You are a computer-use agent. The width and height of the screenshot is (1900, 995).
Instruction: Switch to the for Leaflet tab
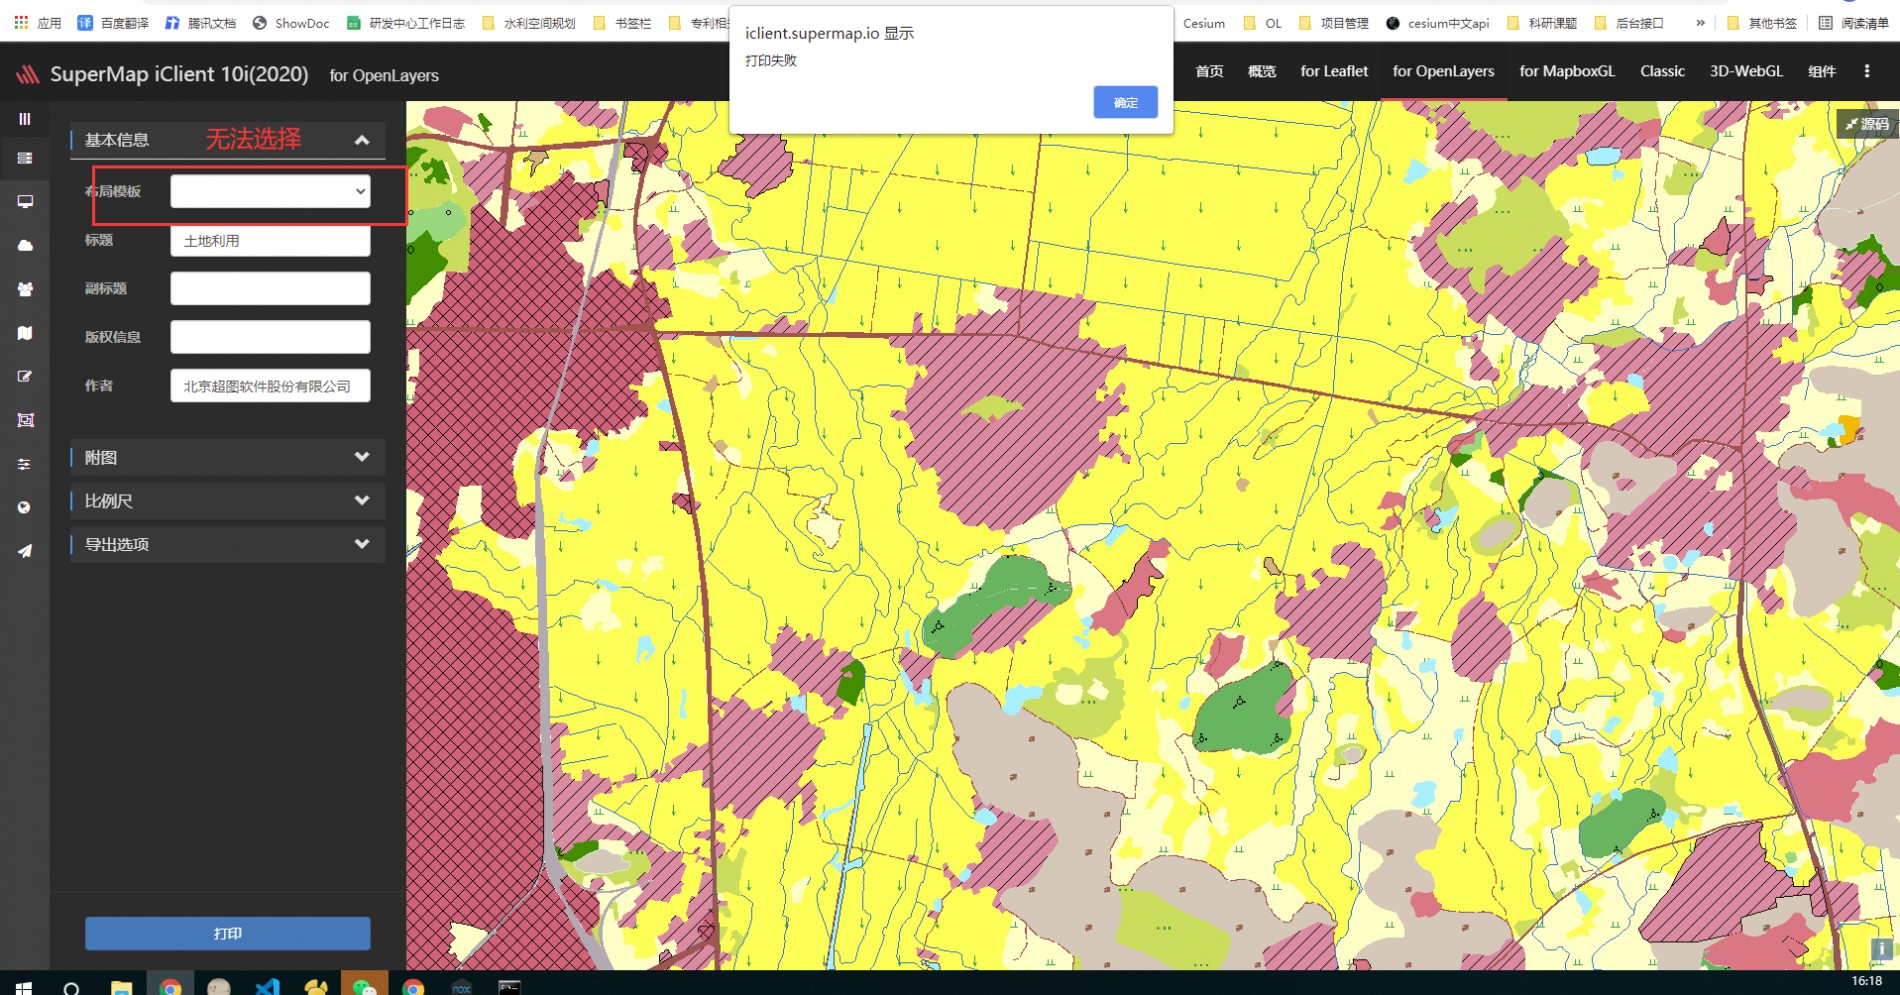coord(1333,71)
